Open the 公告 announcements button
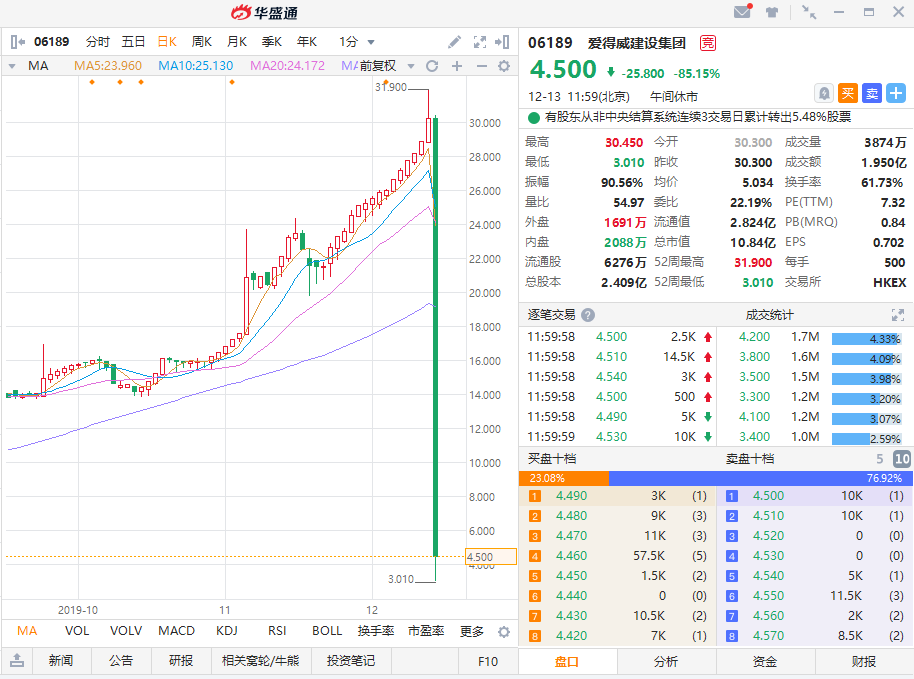Viewport: 914px width, 679px height. pos(121,661)
